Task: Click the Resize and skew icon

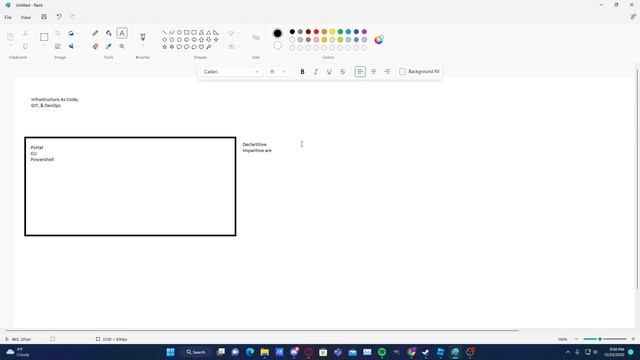Action: [x=58, y=47]
